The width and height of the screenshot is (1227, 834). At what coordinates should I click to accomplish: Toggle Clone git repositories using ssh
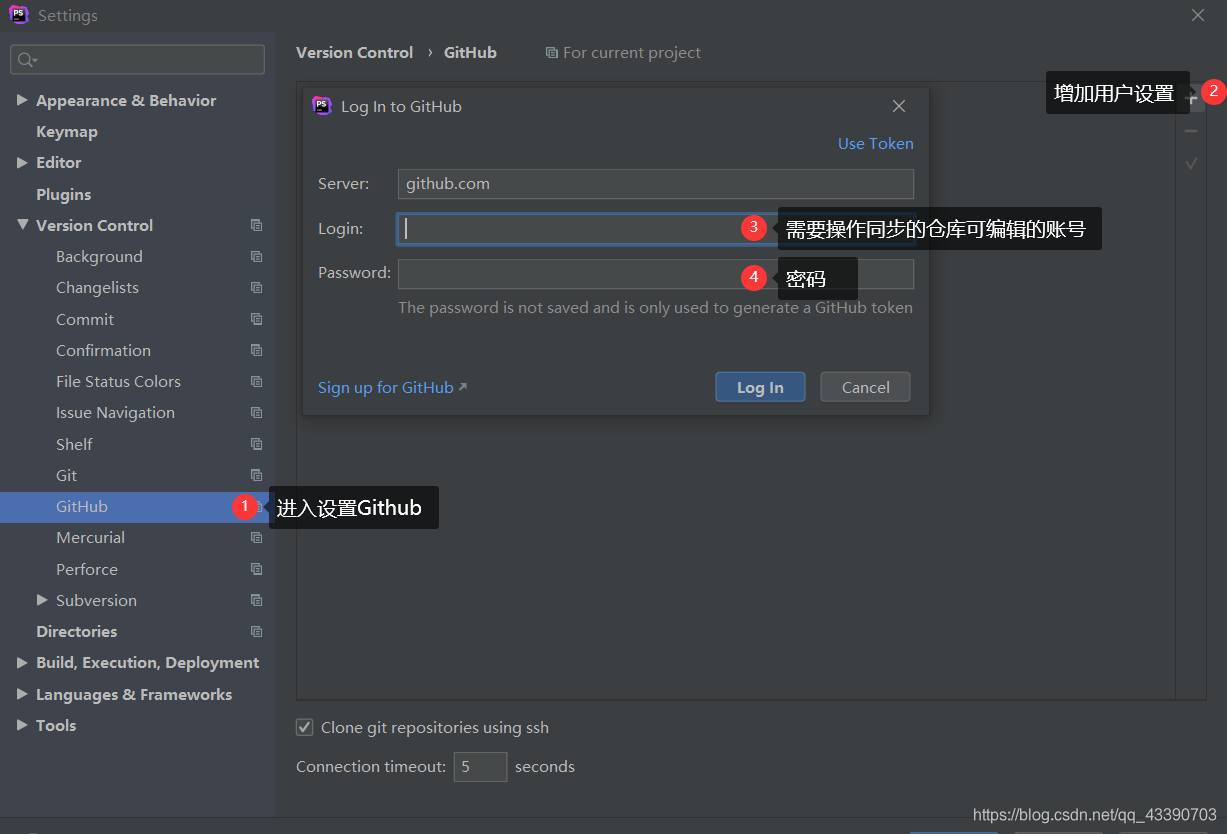[x=305, y=727]
